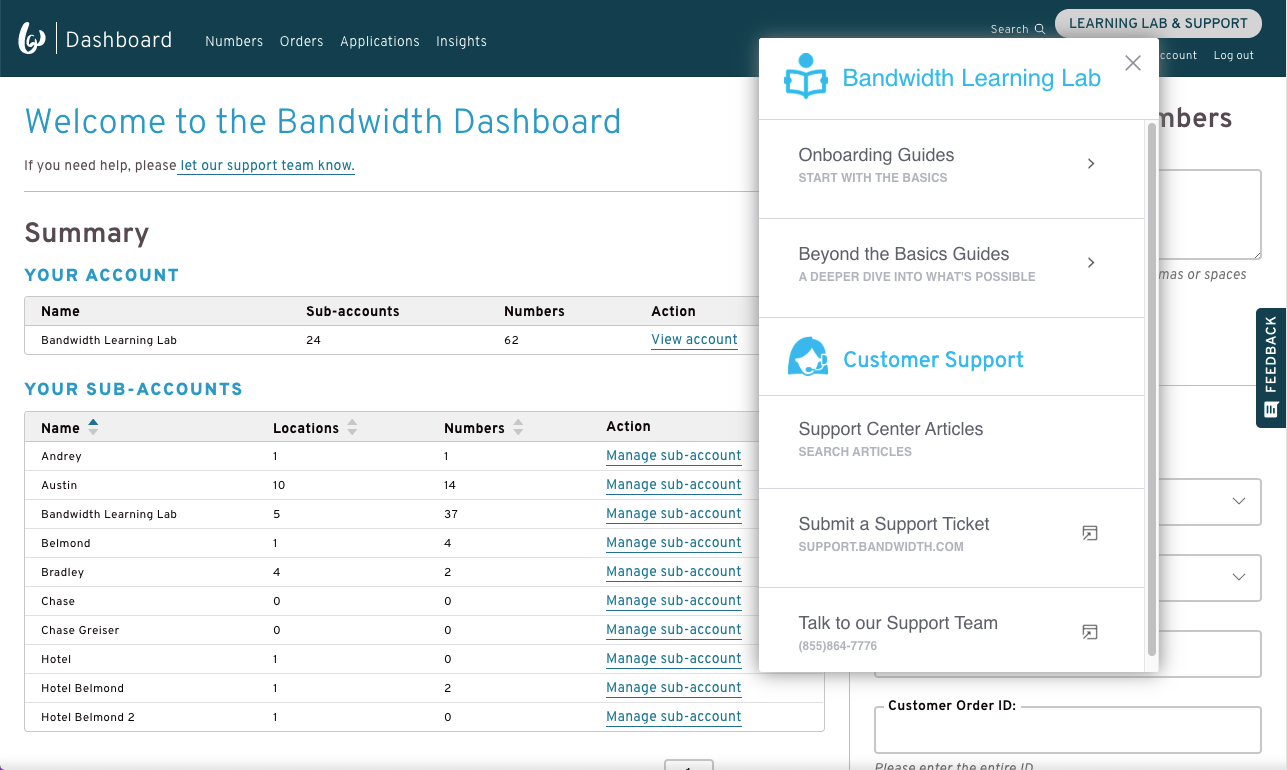Open Support Center Articles item
The image size is (1287, 770).
952,442
